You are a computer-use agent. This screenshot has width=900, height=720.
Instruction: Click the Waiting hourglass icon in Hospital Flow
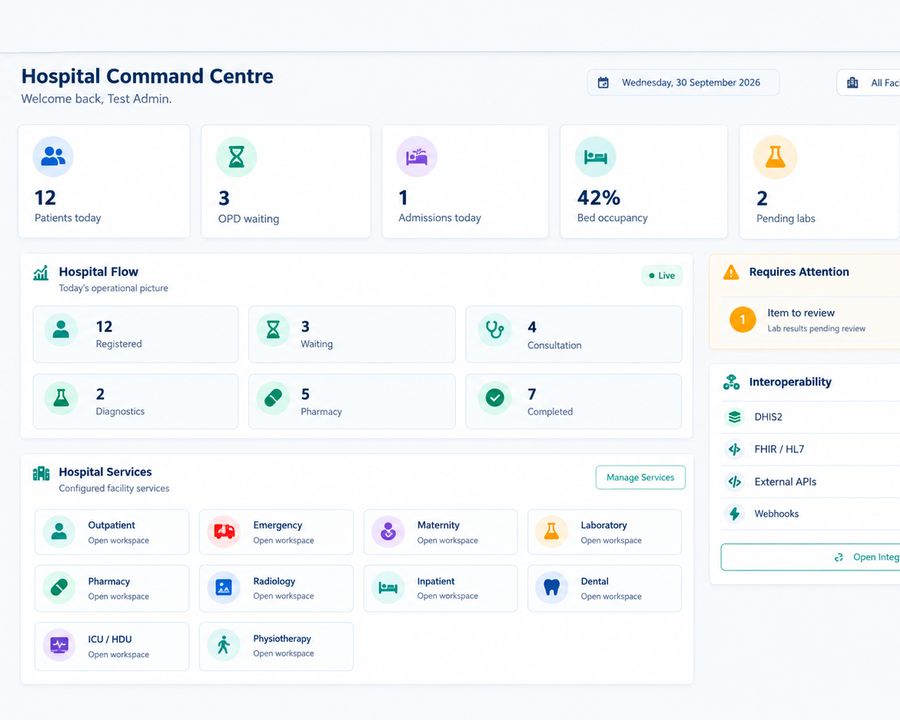tap(273, 330)
